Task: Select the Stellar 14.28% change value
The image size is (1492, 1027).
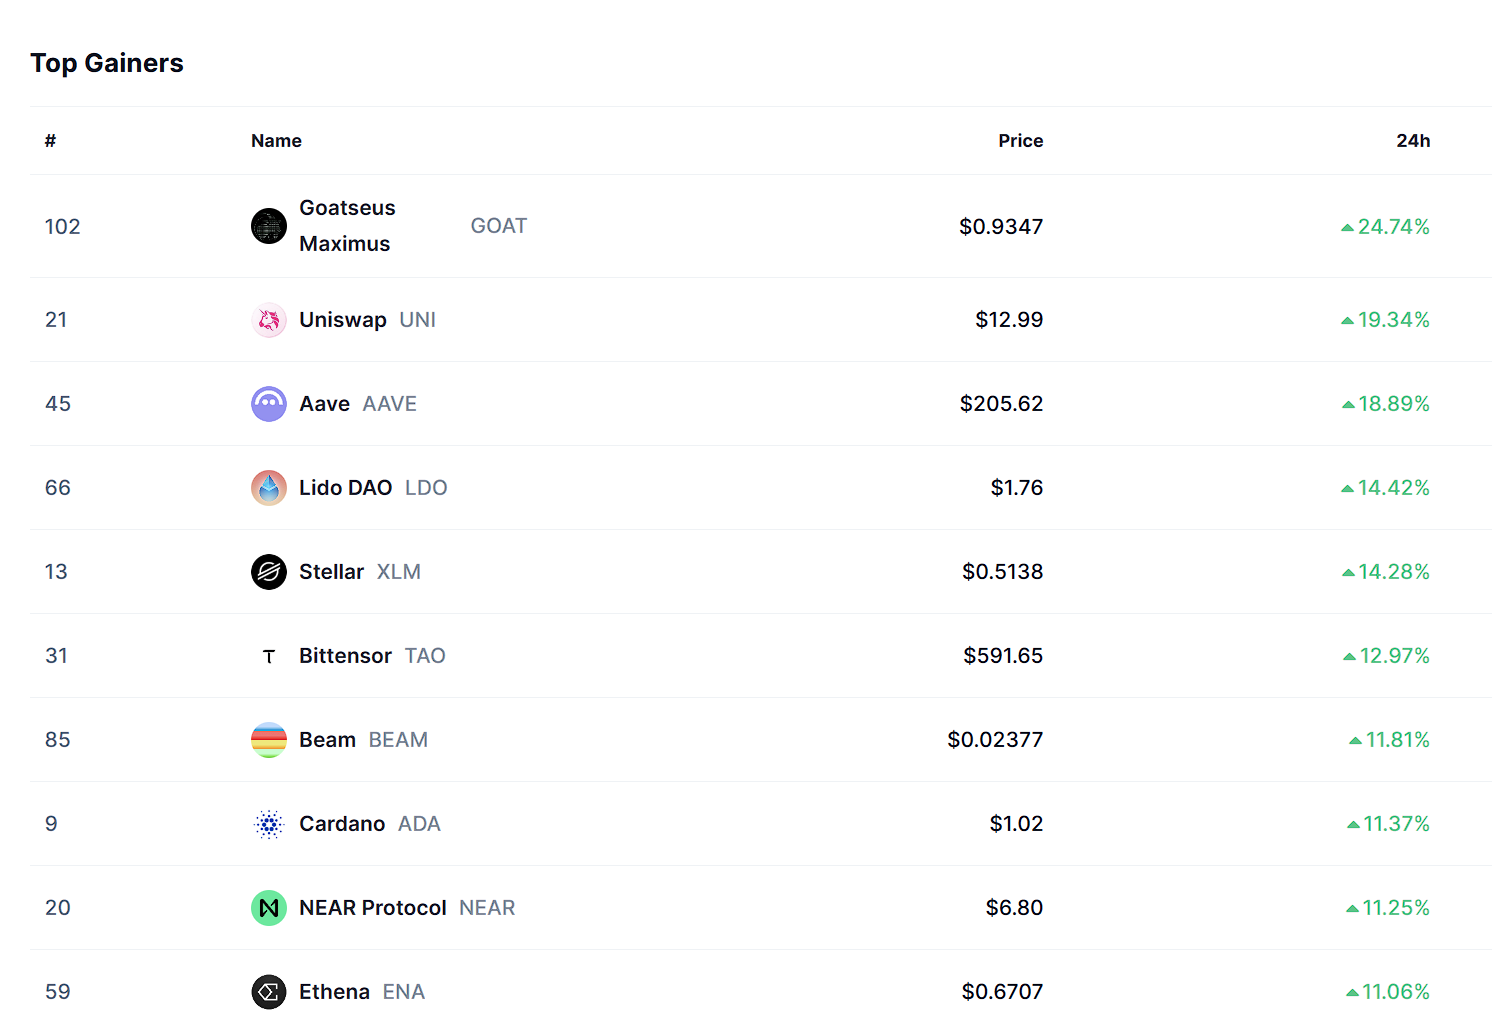Action: 1386,572
